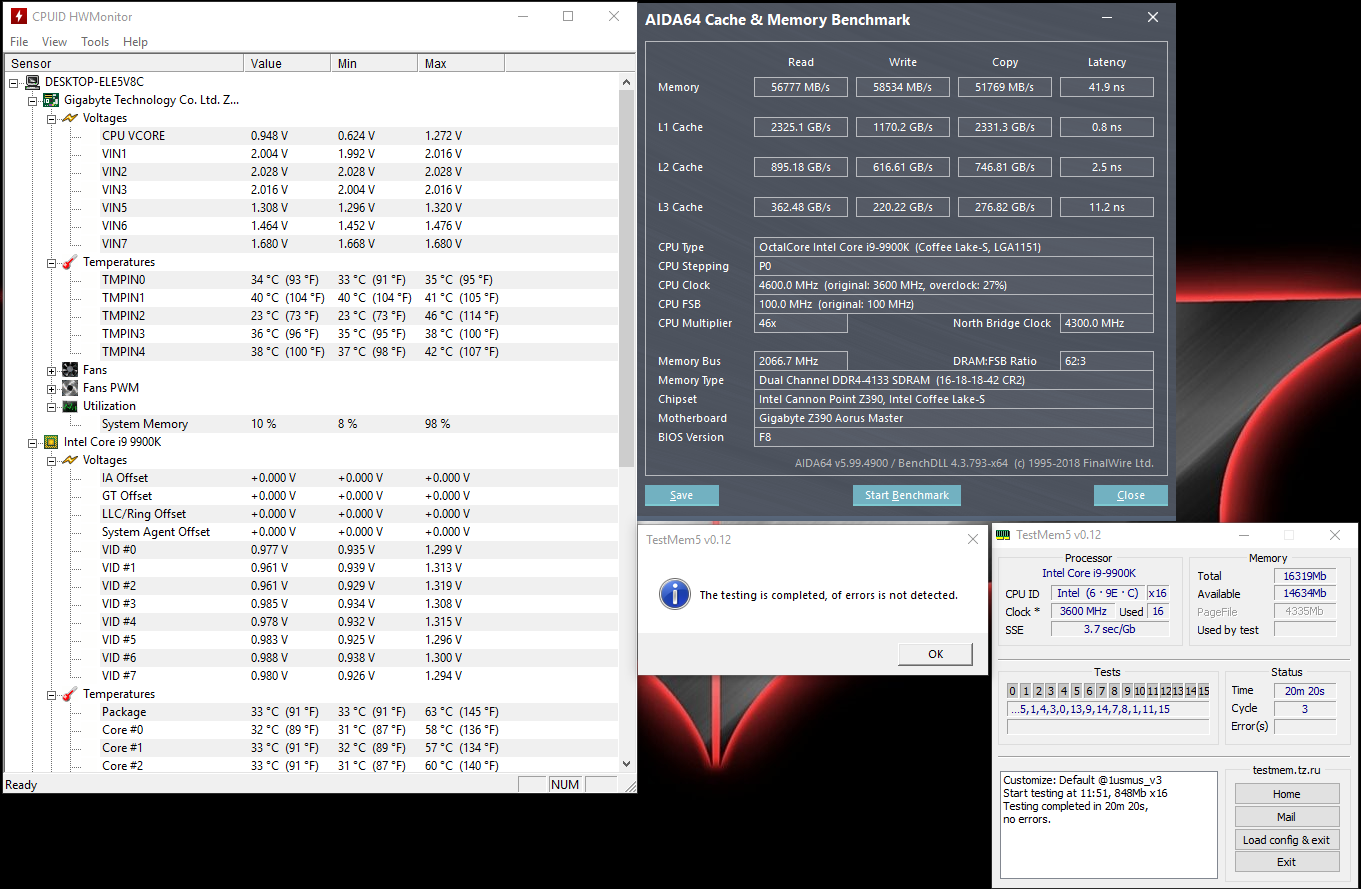This screenshot has height=889, width=1361.
Task: Collapse the DESKTOP-ELE5V8C tree root
Action: coord(14,82)
